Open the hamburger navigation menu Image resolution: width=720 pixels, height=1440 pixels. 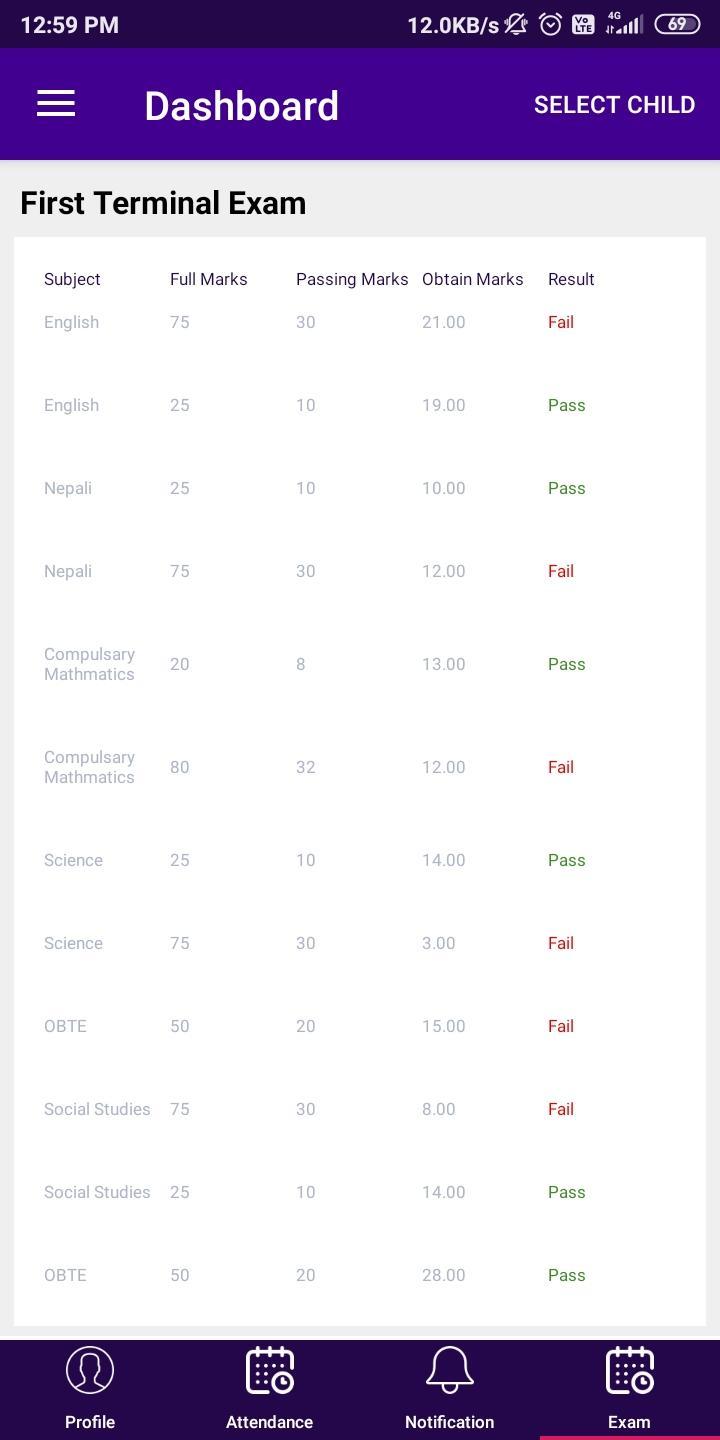pos(56,104)
